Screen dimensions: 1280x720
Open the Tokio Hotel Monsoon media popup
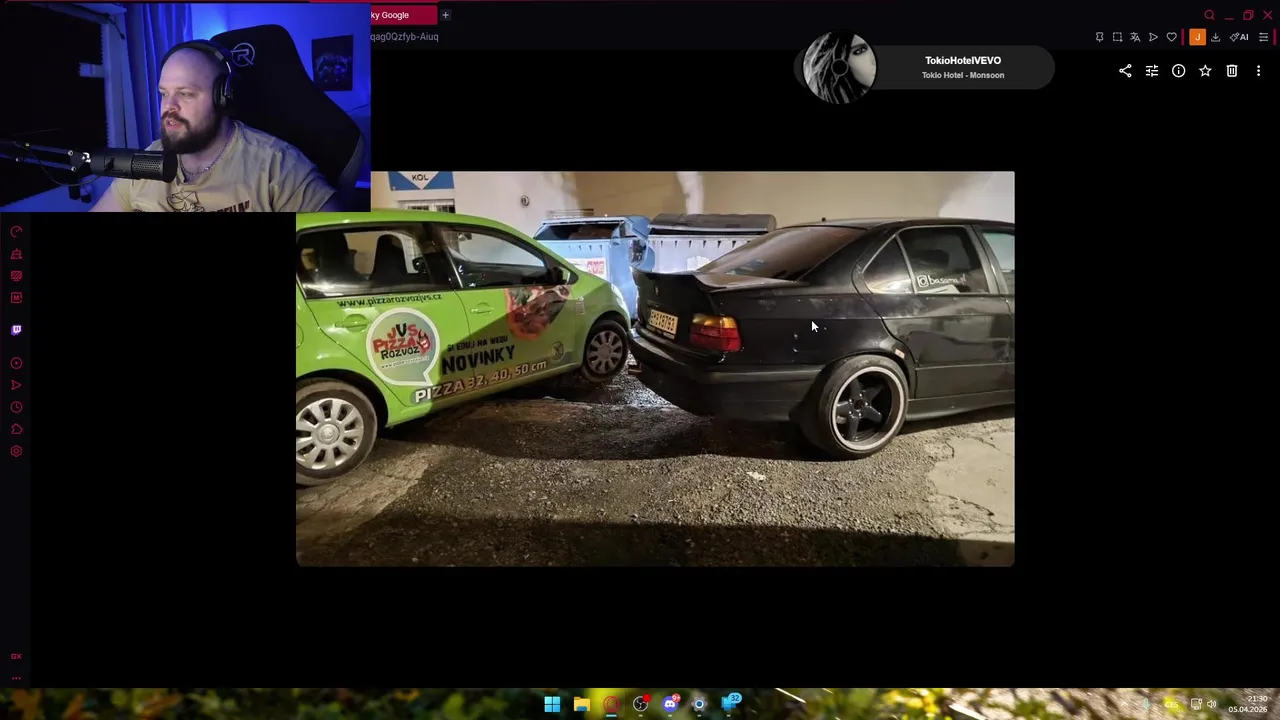point(925,68)
